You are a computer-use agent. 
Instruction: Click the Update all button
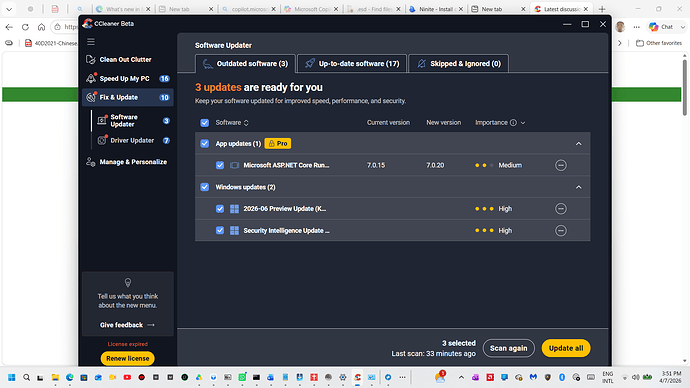[566, 348]
